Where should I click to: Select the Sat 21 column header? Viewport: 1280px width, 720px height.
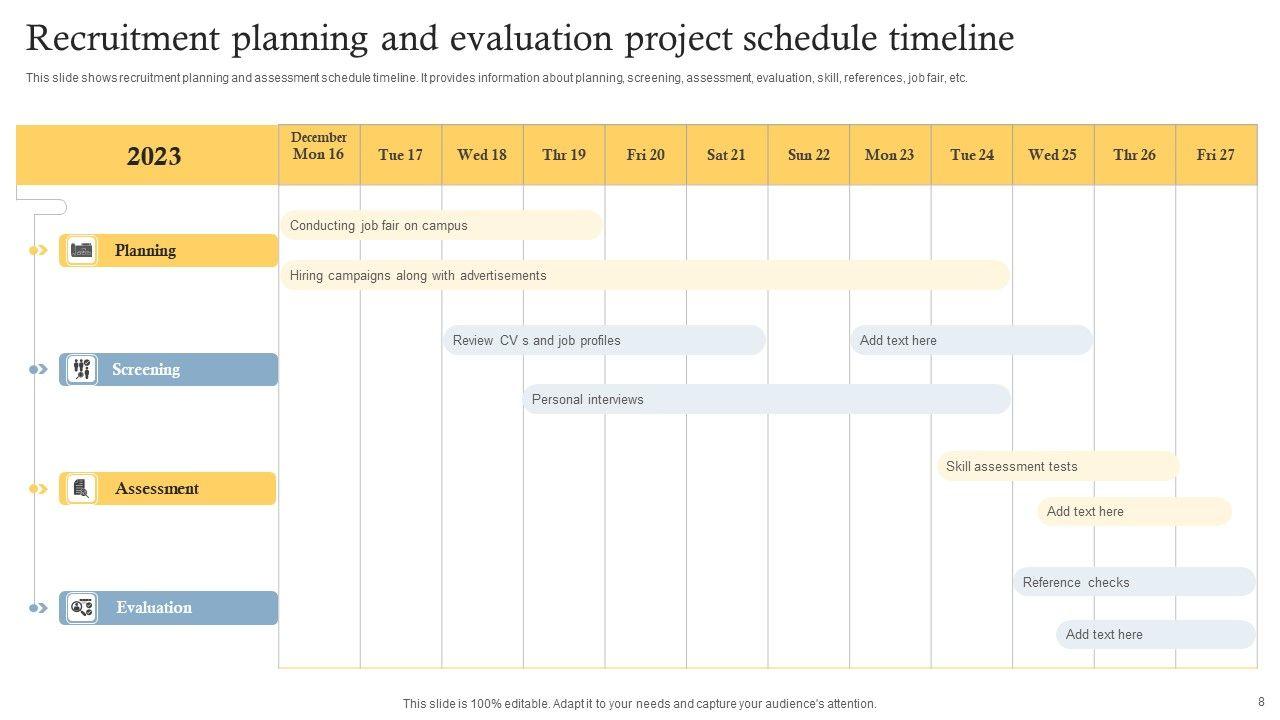click(x=727, y=155)
